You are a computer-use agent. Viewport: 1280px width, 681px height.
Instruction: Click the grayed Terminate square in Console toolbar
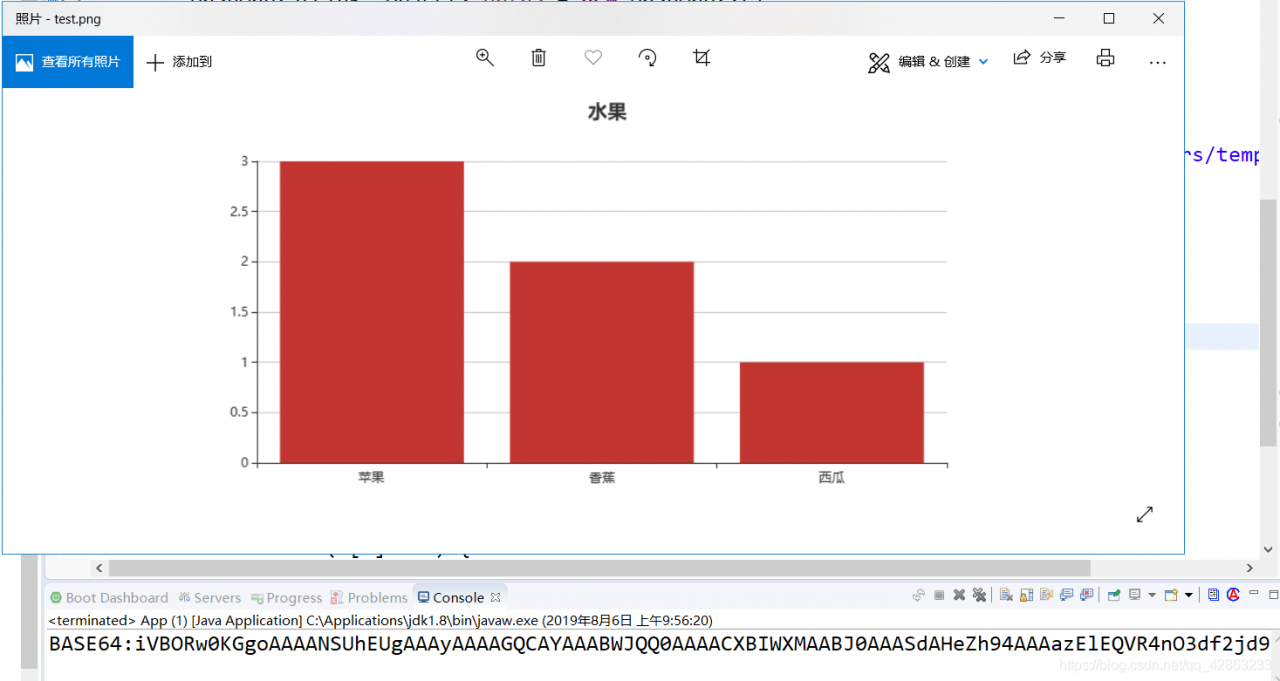pyautogui.click(x=939, y=595)
